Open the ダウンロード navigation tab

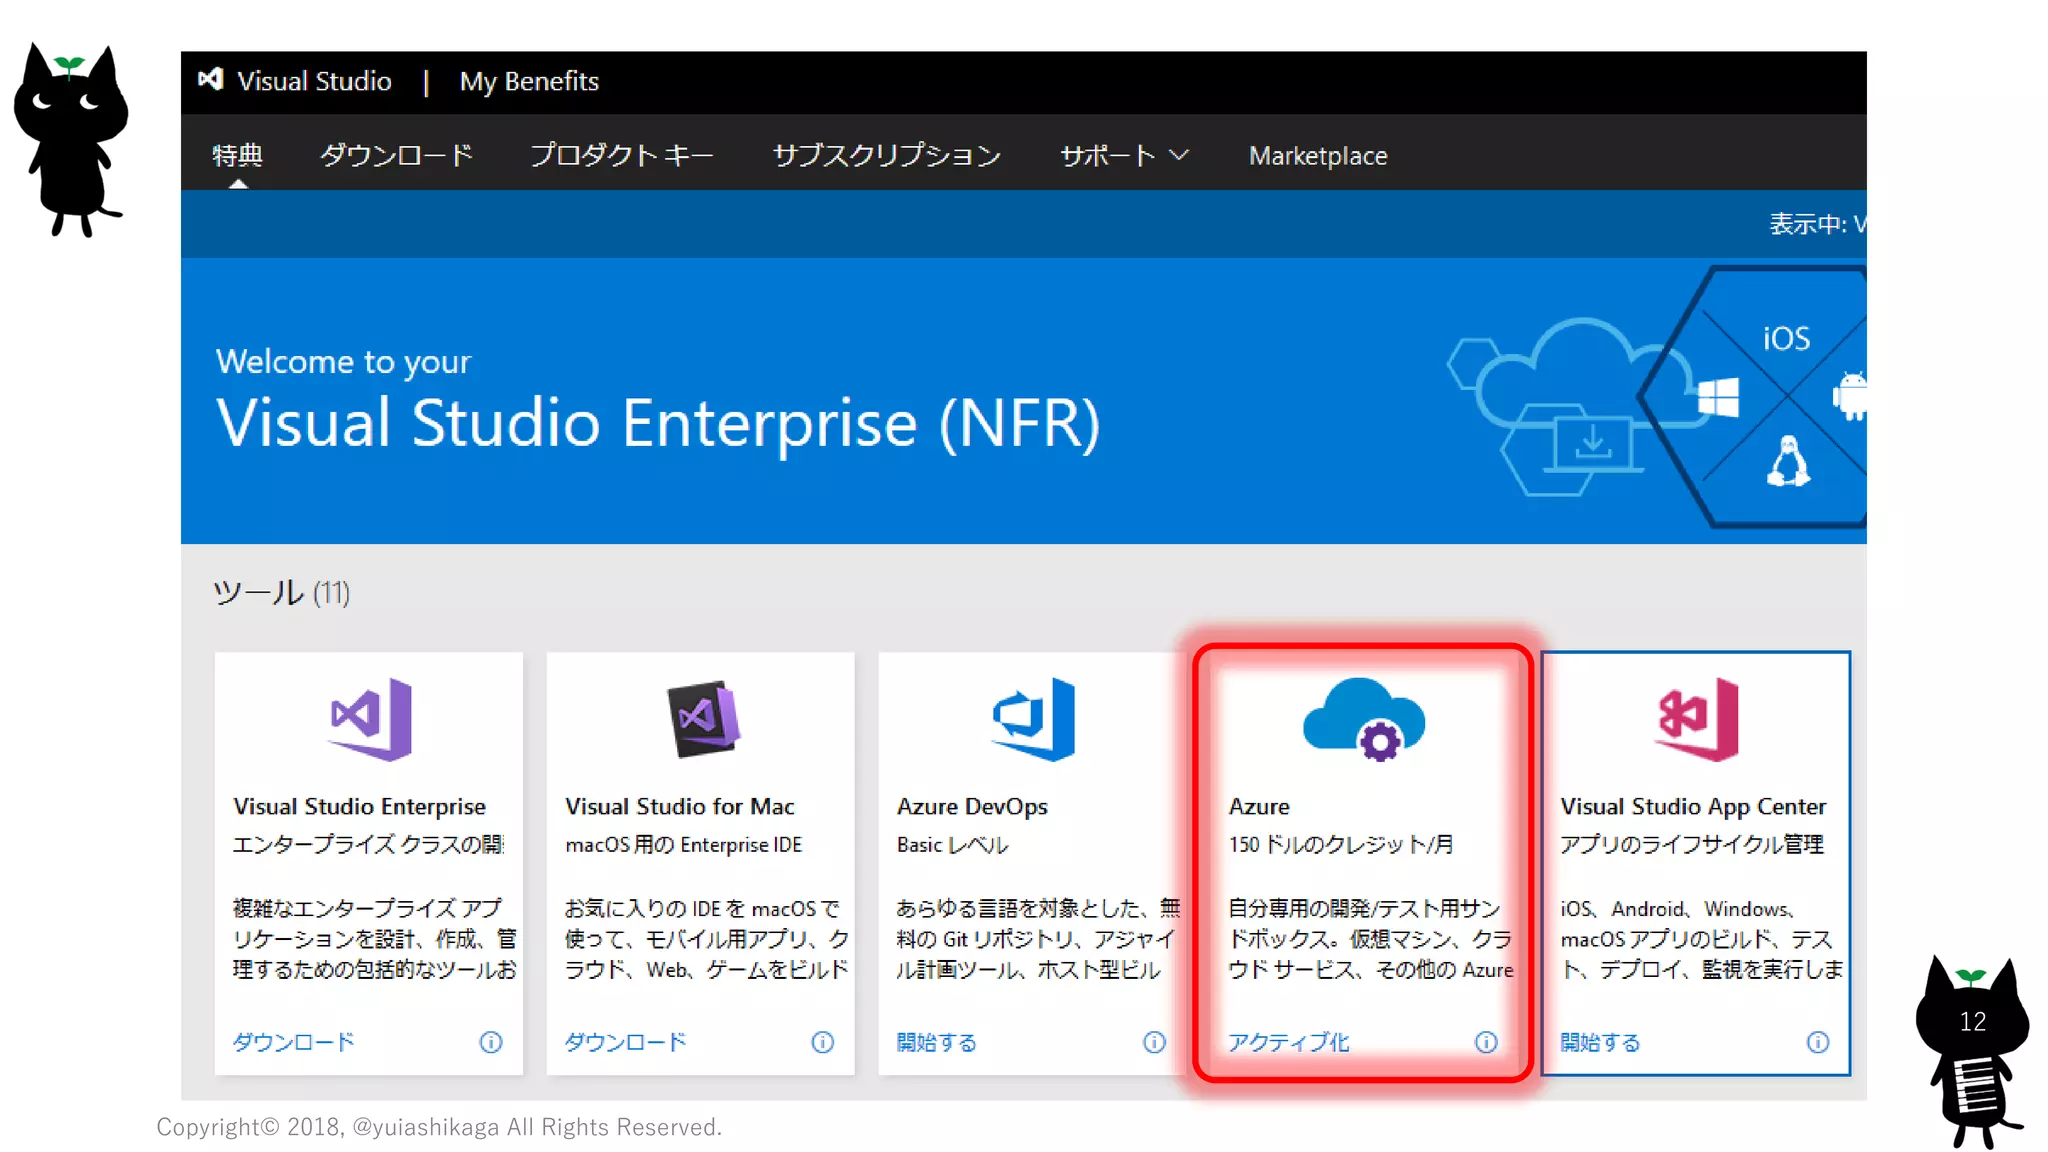[x=396, y=156]
